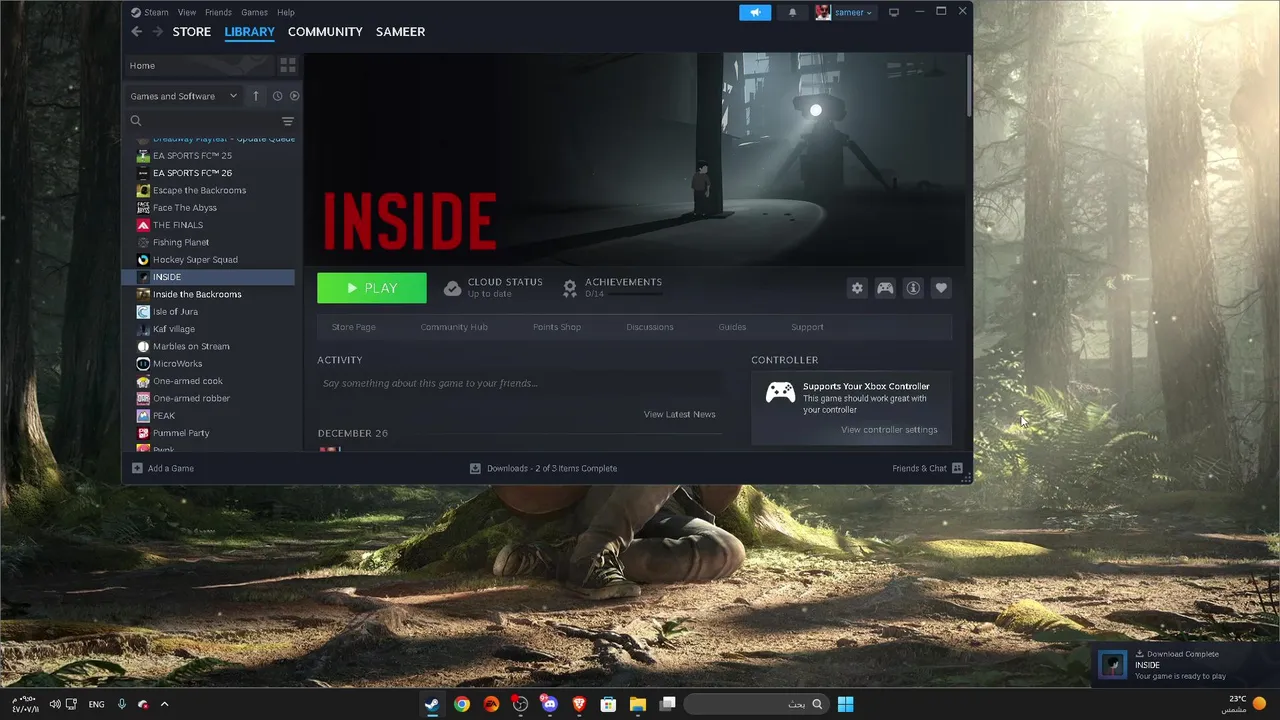Expand the Games and Software dropdown

tap(184, 96)
